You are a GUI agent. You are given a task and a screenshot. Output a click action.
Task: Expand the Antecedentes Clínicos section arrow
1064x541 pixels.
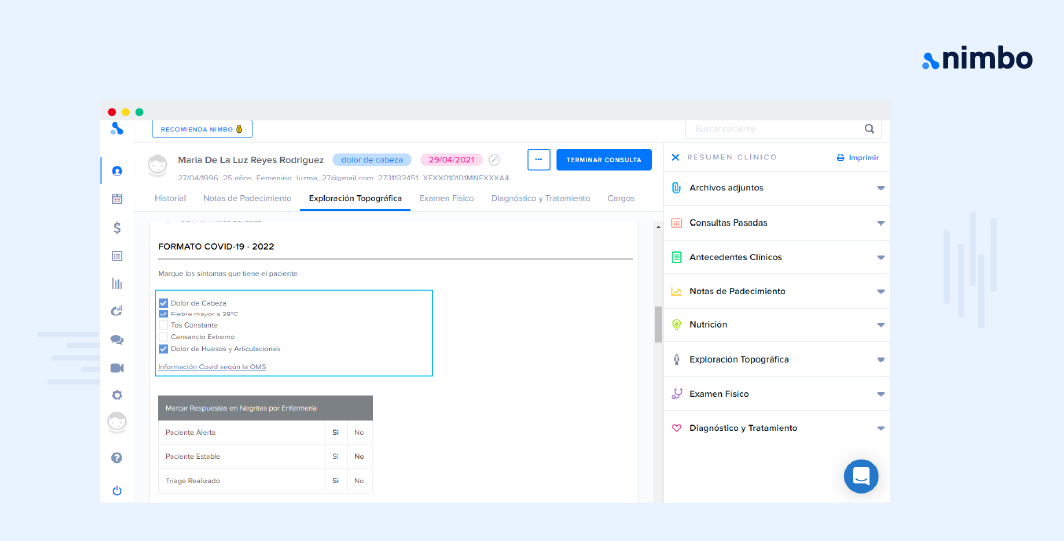[881, 257]
